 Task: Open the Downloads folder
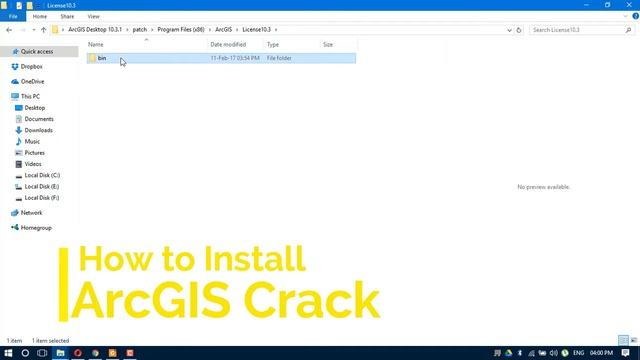point(38,130)
